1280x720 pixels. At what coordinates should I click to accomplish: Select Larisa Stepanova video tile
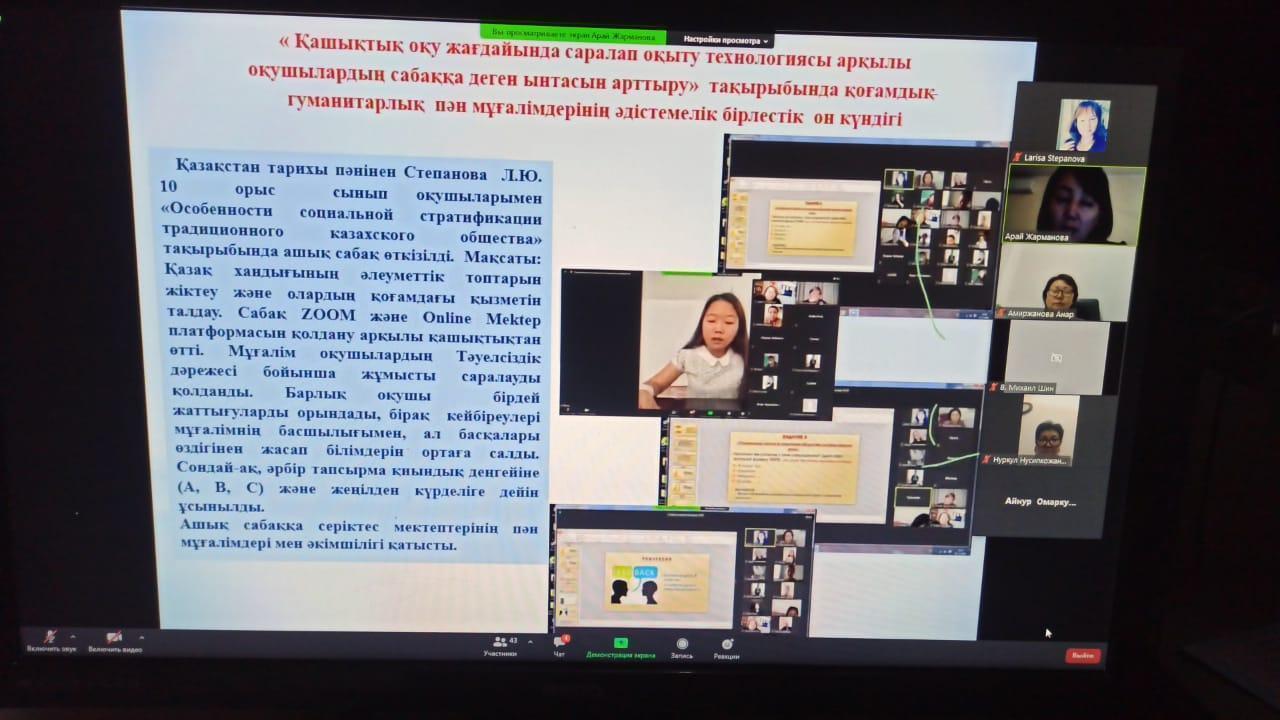pos(1083,125)
